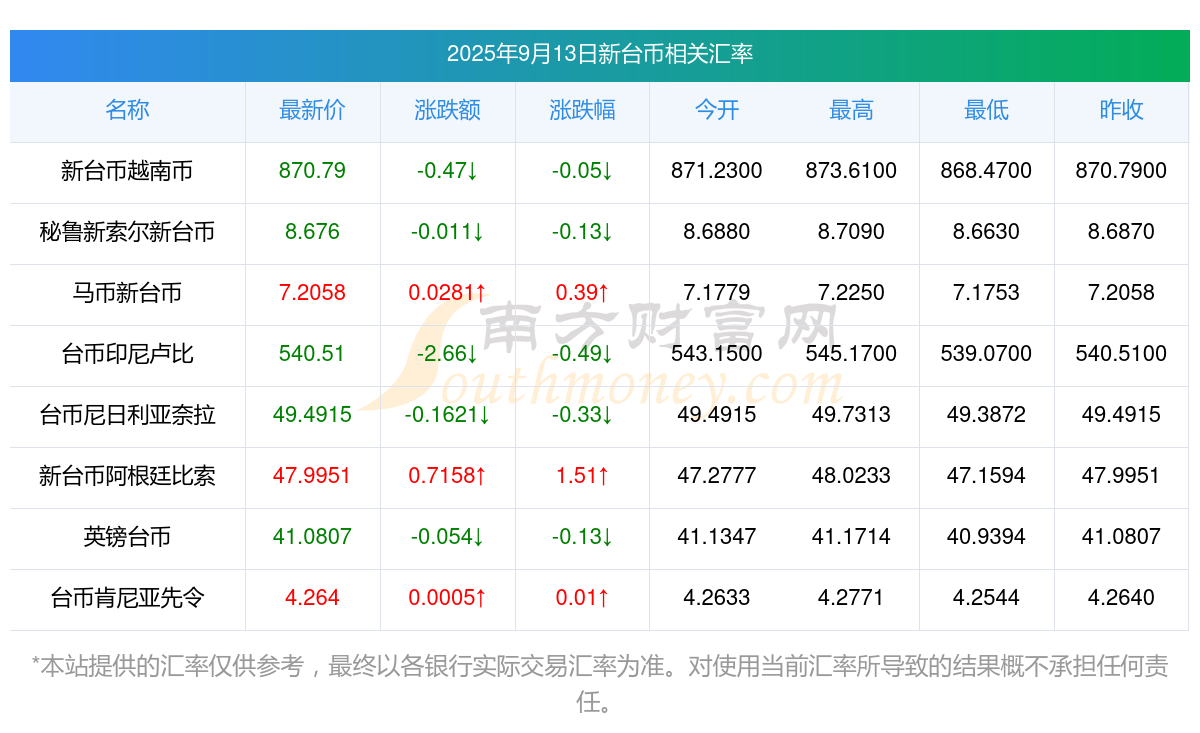This screenshot has width=1200, height=733.
Task: Click previous close 540.5100
Action: (1121, 354)
